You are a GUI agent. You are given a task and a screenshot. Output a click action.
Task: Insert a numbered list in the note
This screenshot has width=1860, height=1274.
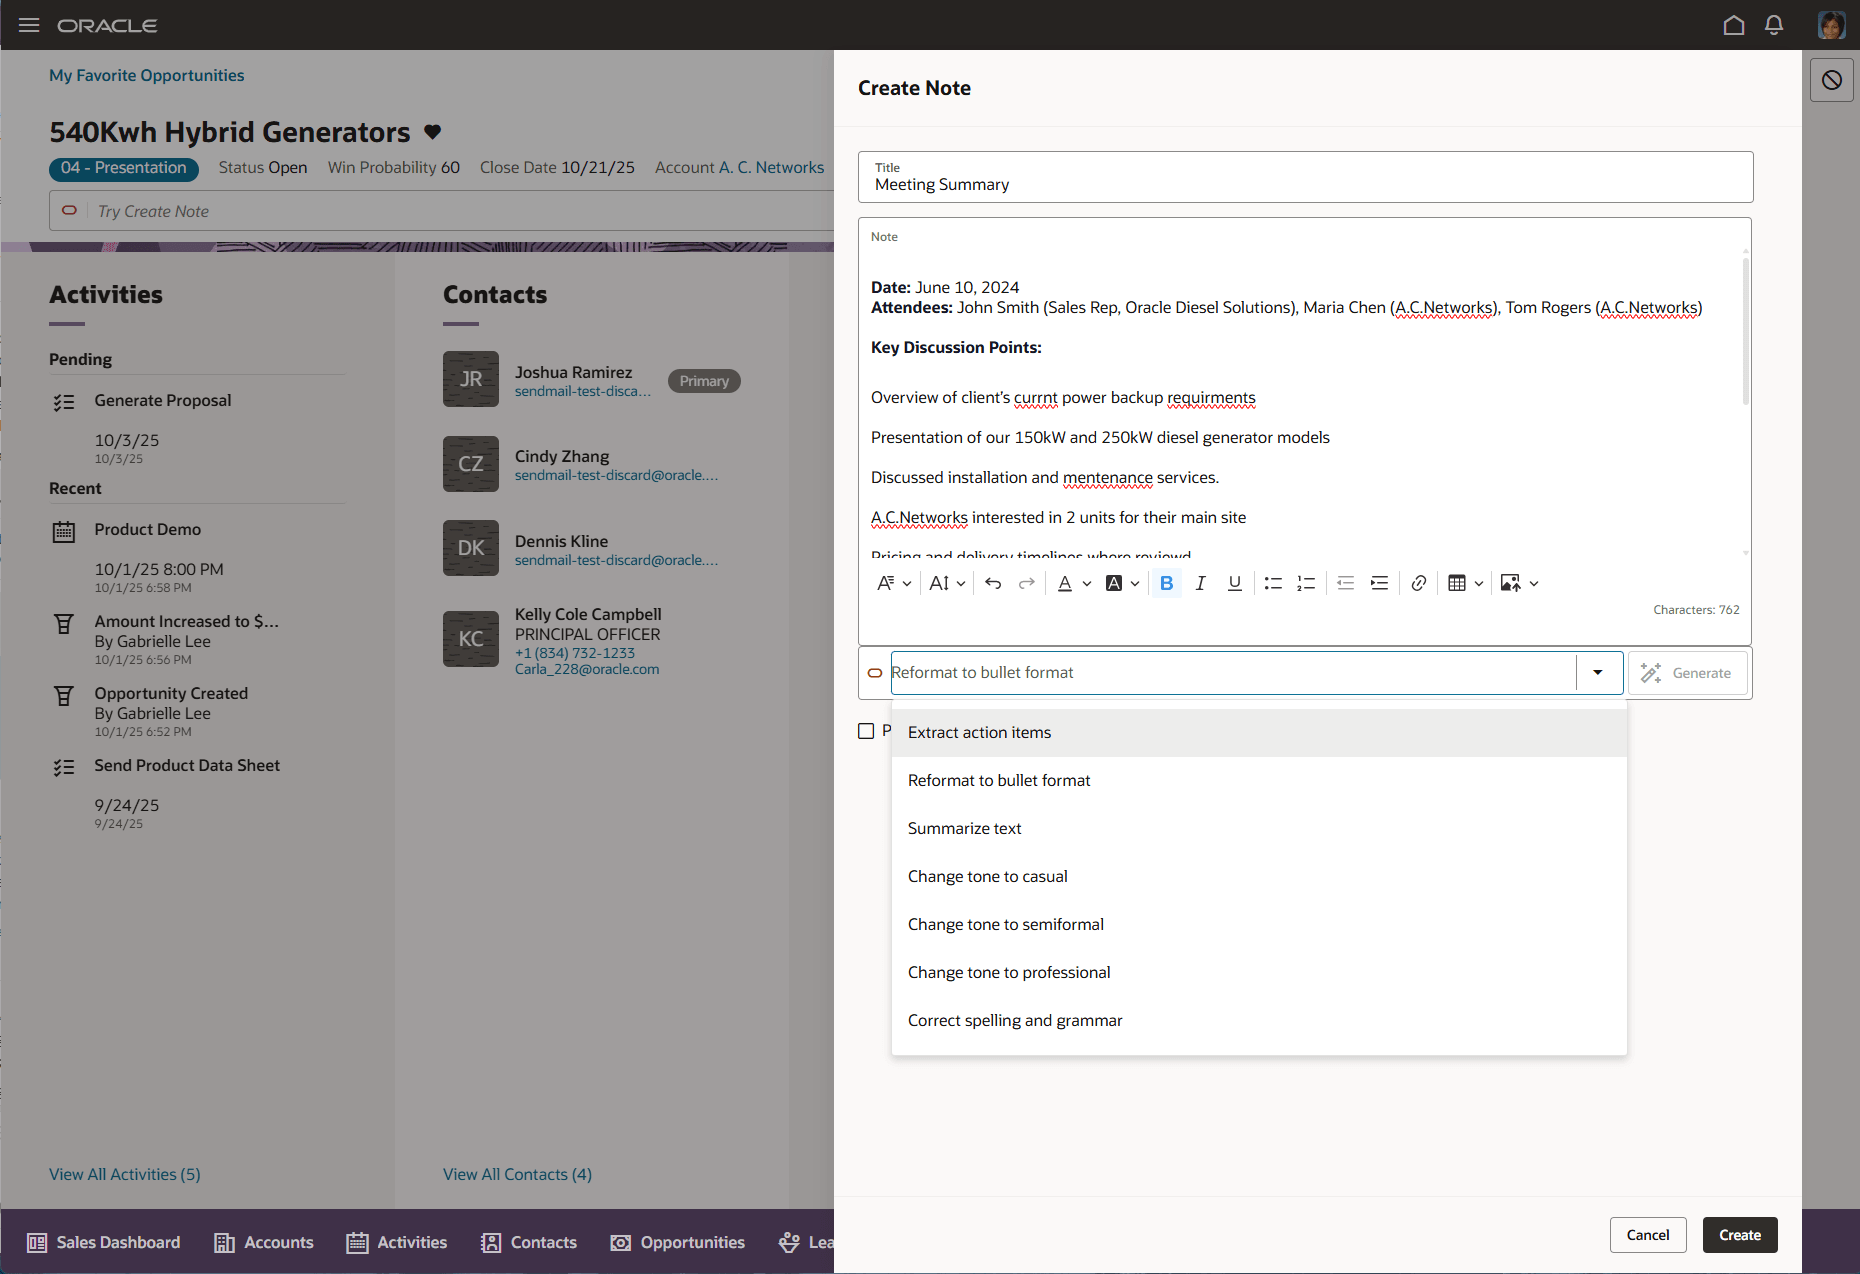point(1306,583)
